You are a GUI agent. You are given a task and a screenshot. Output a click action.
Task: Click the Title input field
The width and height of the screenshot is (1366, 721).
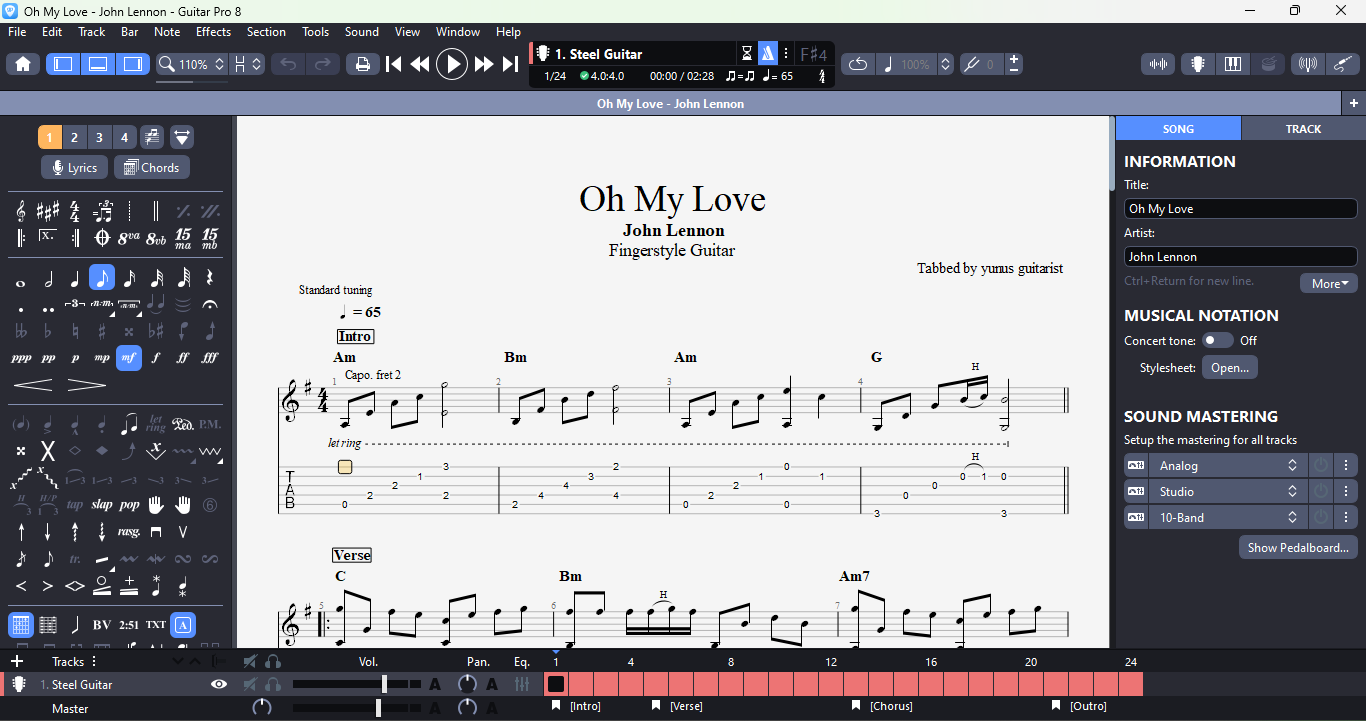coord(1240,209)
